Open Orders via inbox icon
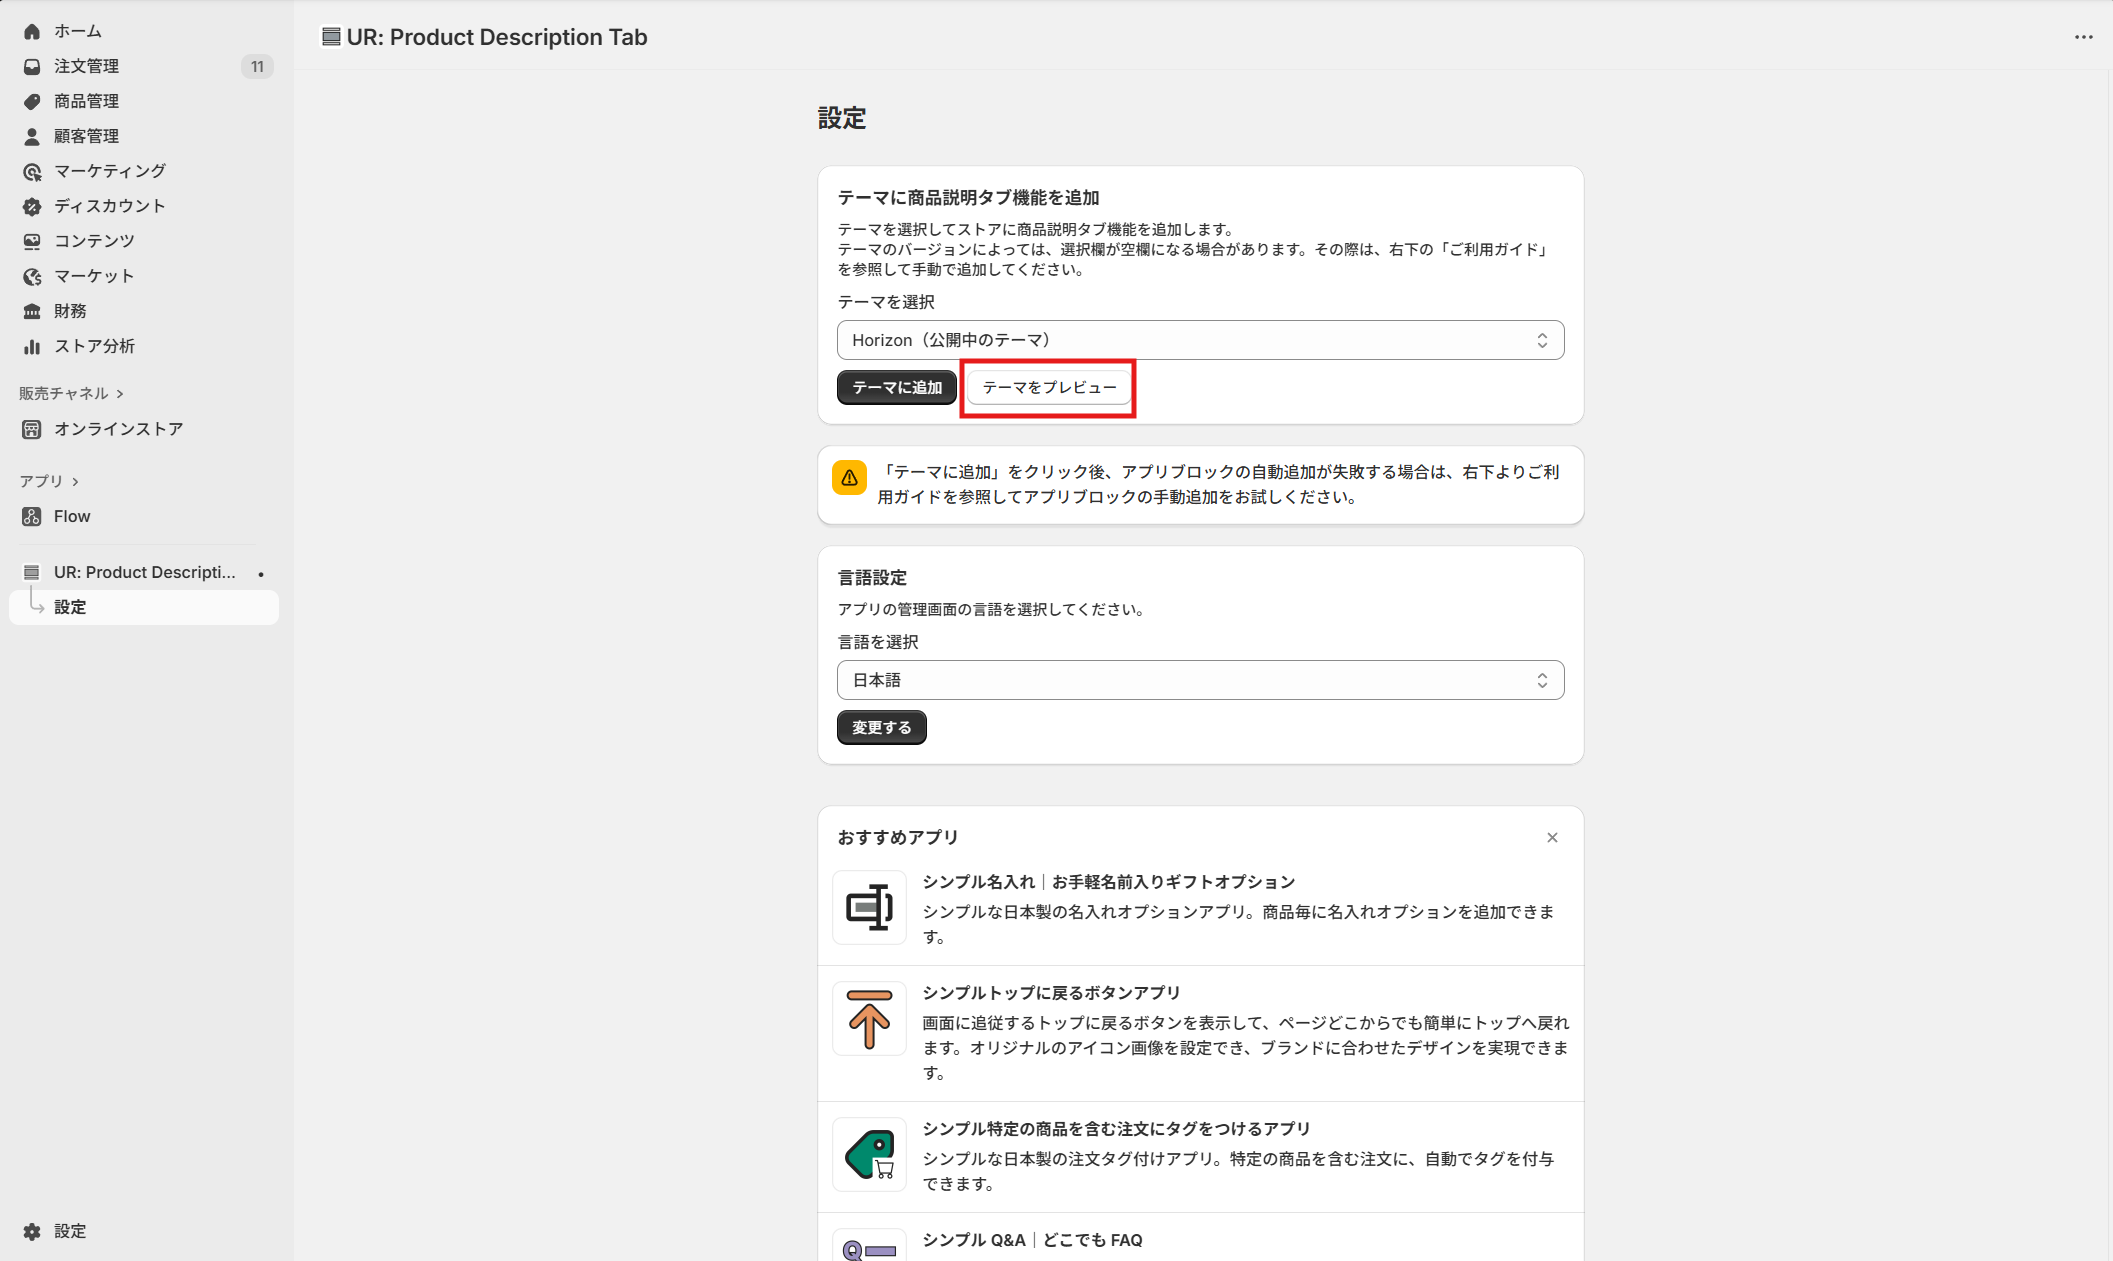2113x1261 pixels. pos(32,66)
